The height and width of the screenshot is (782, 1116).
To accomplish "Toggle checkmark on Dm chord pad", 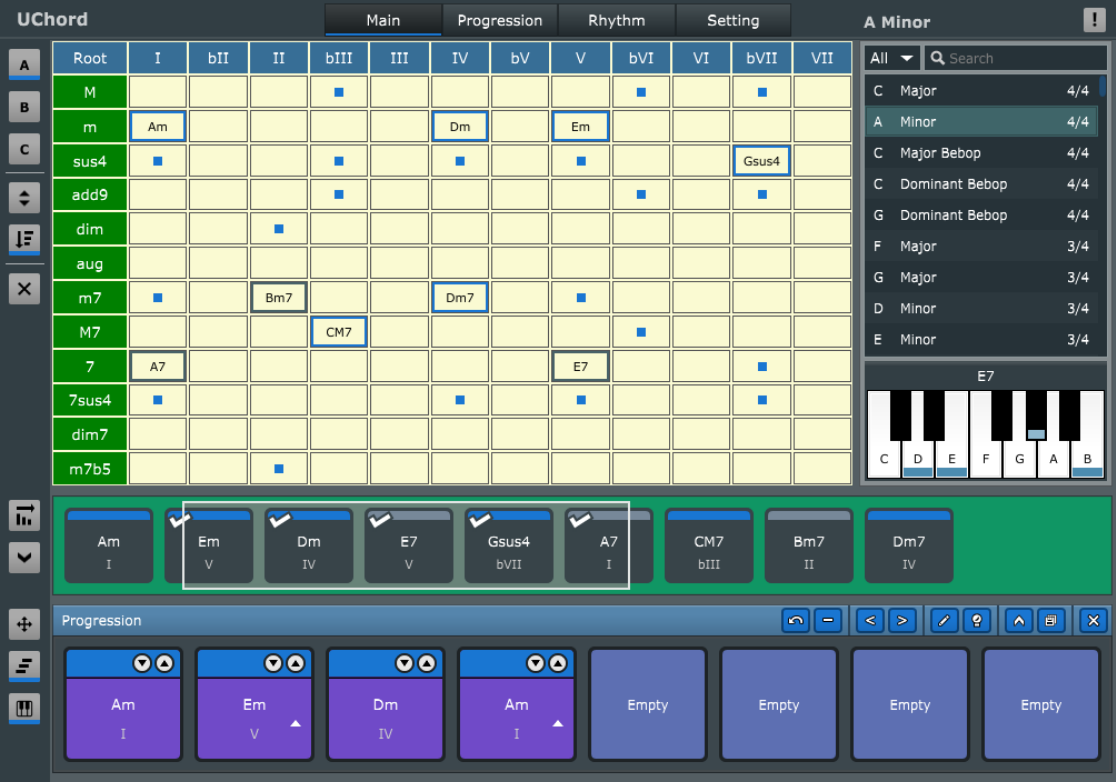I will pyautogui.click(x=280, y=520).
